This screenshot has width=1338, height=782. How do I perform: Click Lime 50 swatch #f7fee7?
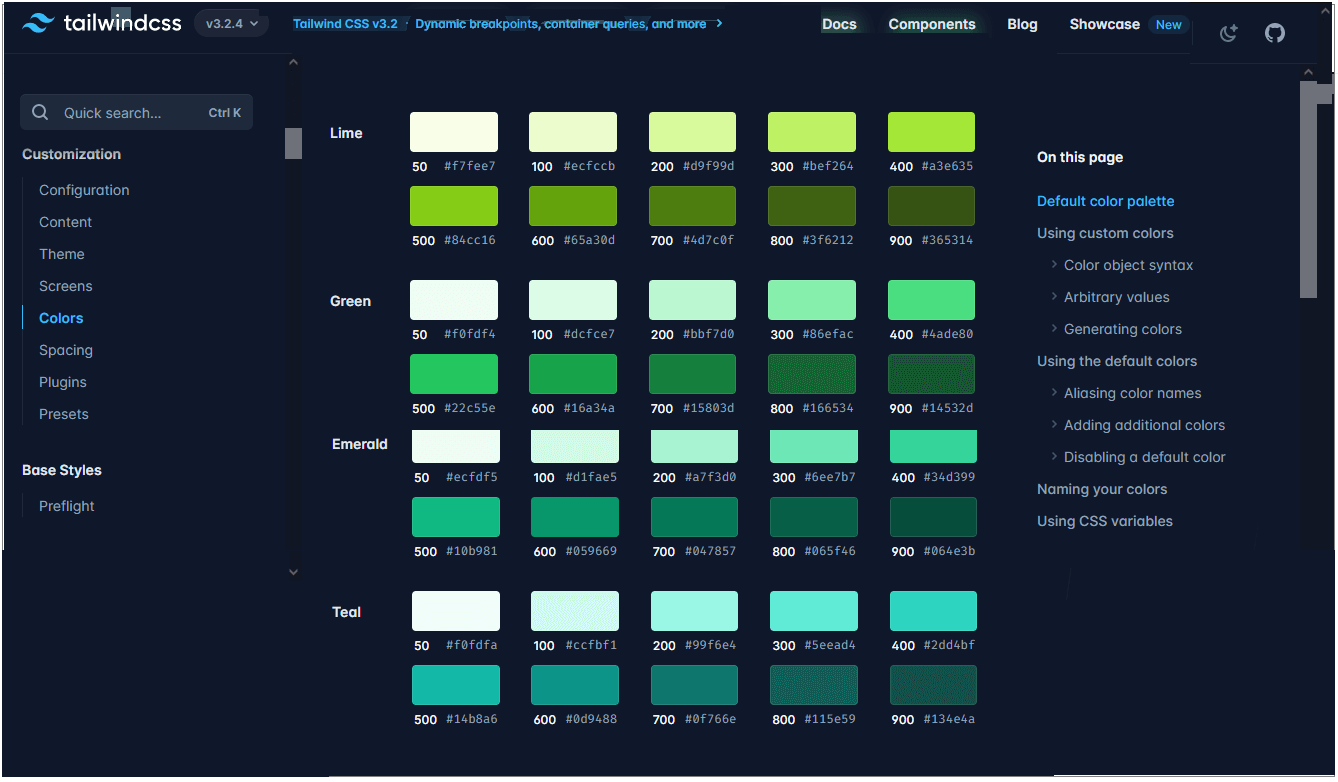(454, 132)
